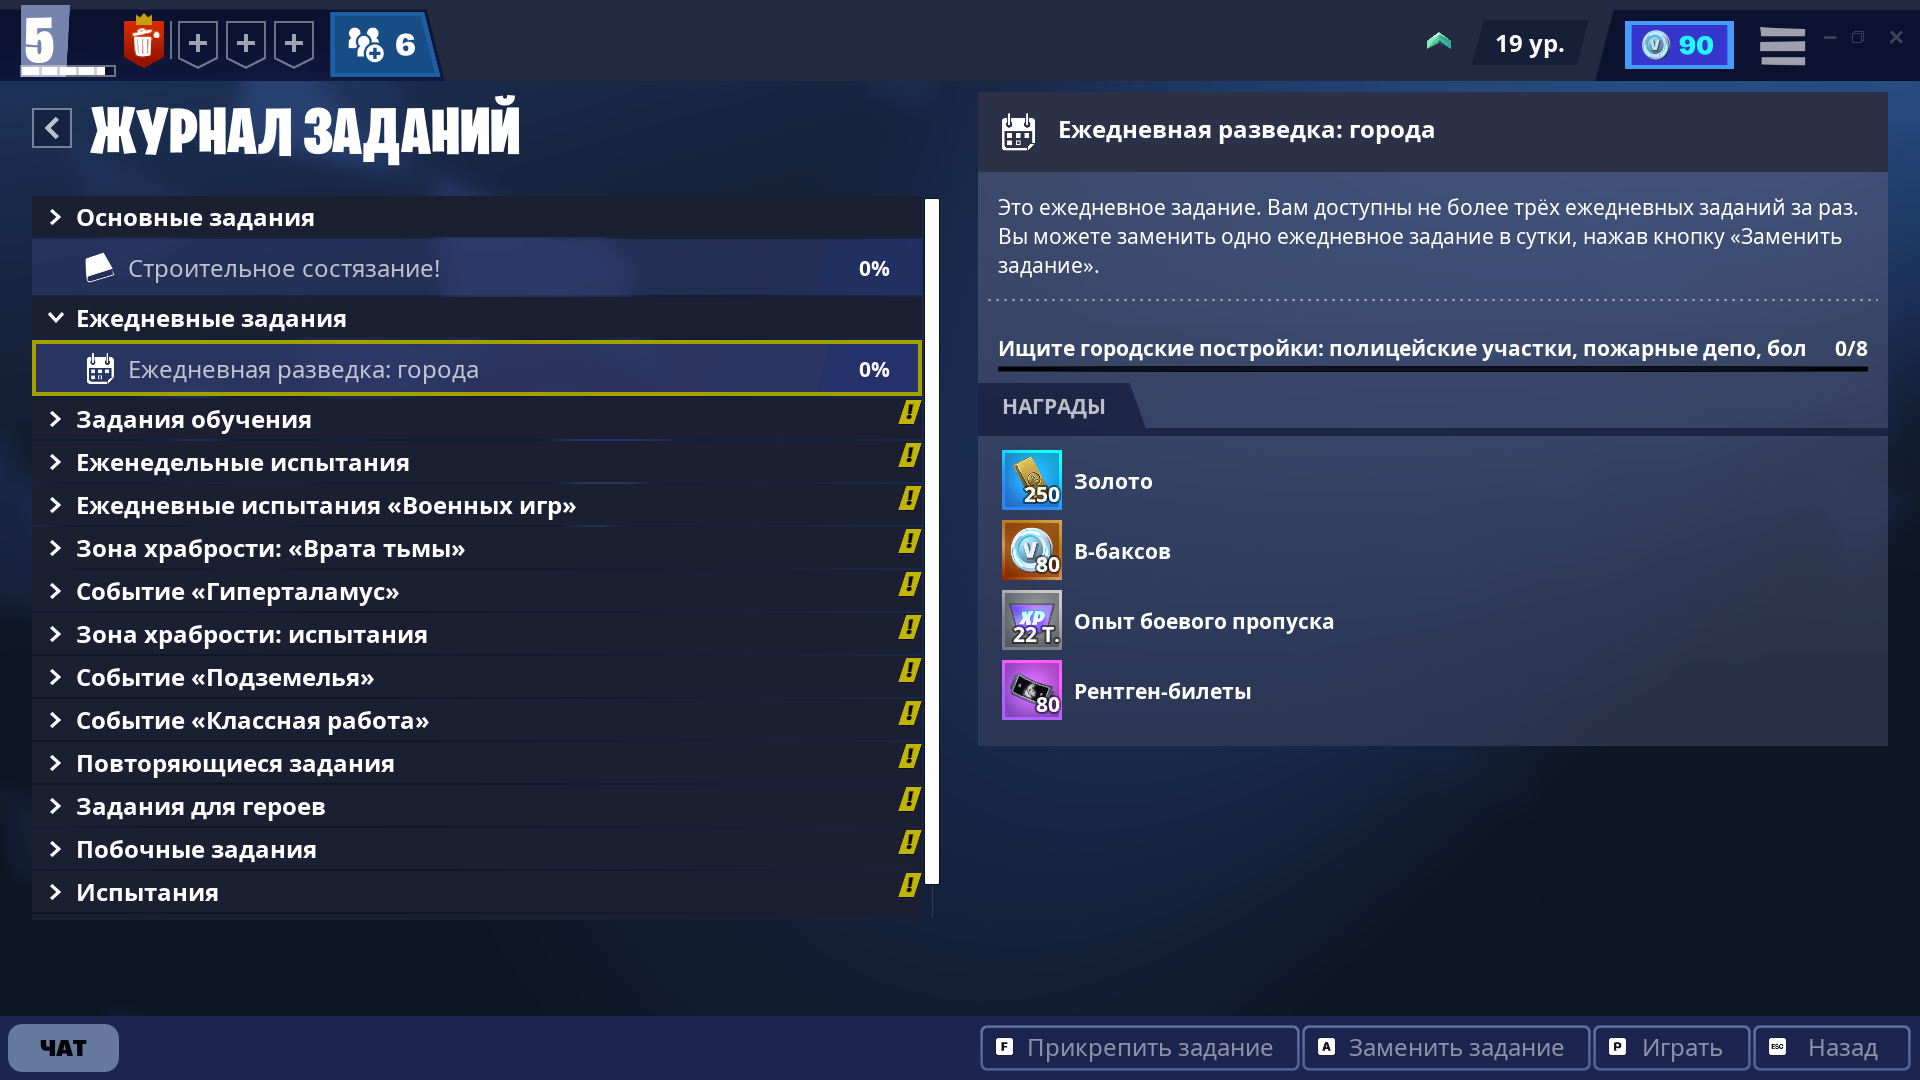
Task: Click alert marker beside Задания обучения
Action: (x=909, y=412)
